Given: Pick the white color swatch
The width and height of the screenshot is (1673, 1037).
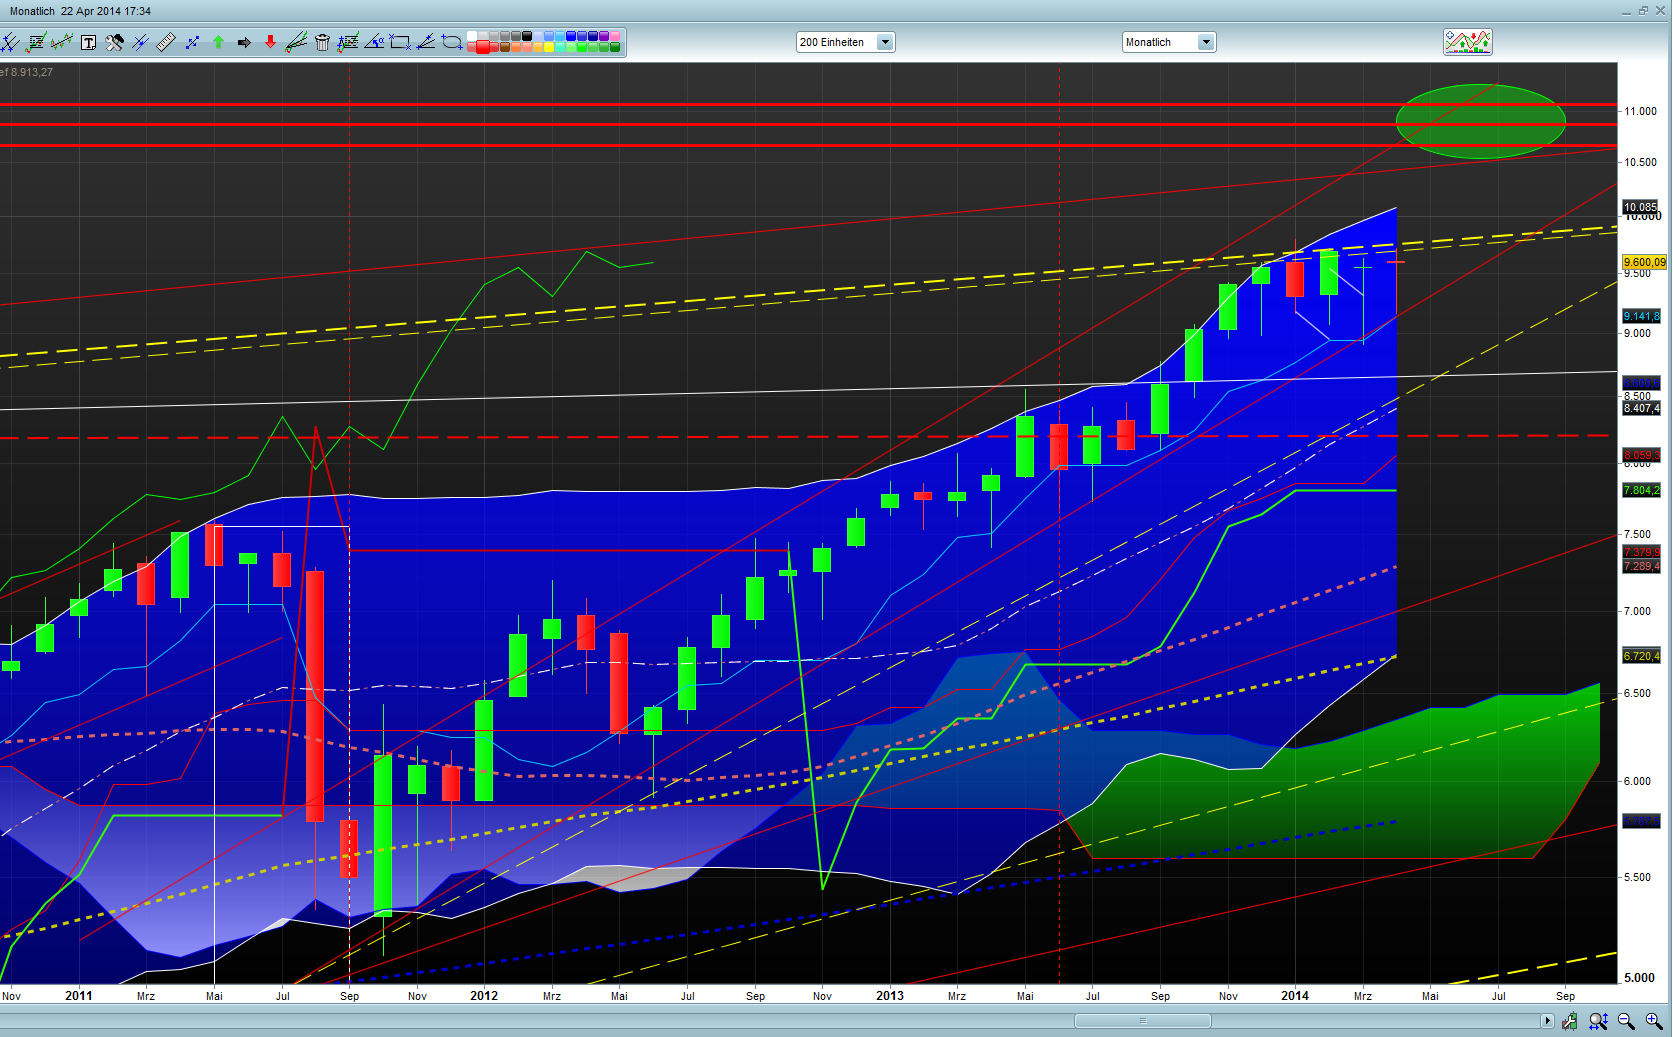Looking at the screenshot, I should [472, 36].
